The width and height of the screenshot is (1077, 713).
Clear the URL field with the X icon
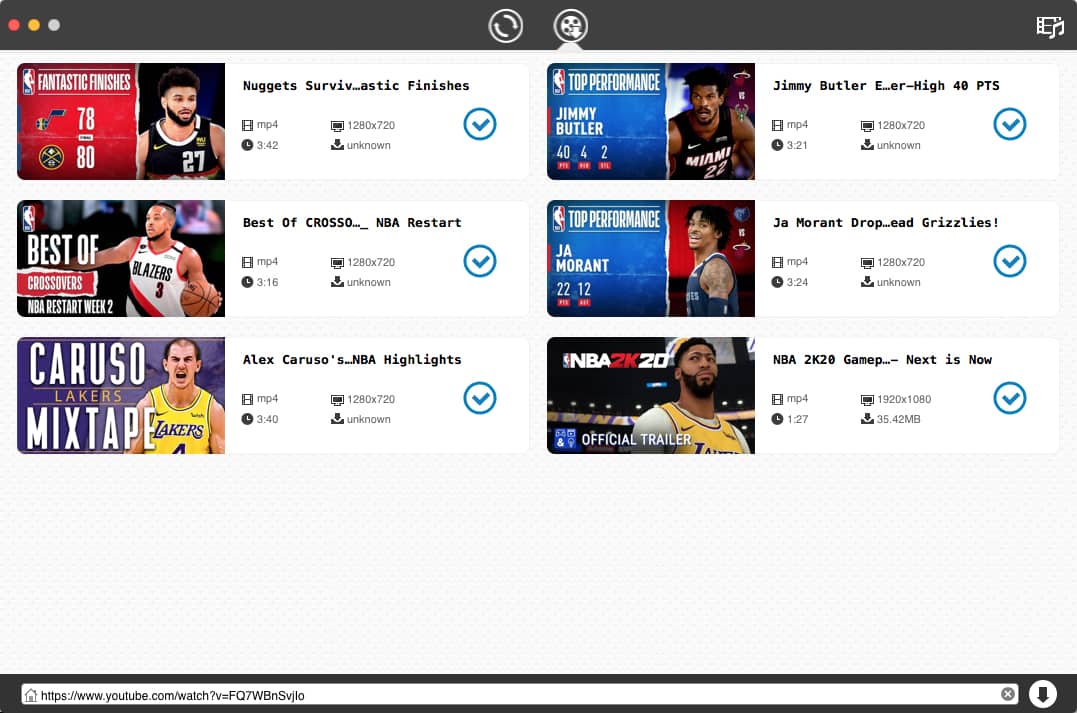[x=1008, y=694]
